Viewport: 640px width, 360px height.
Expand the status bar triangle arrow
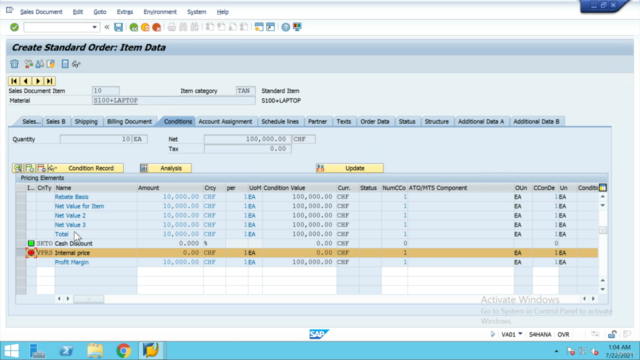click(x=493, y=334)
